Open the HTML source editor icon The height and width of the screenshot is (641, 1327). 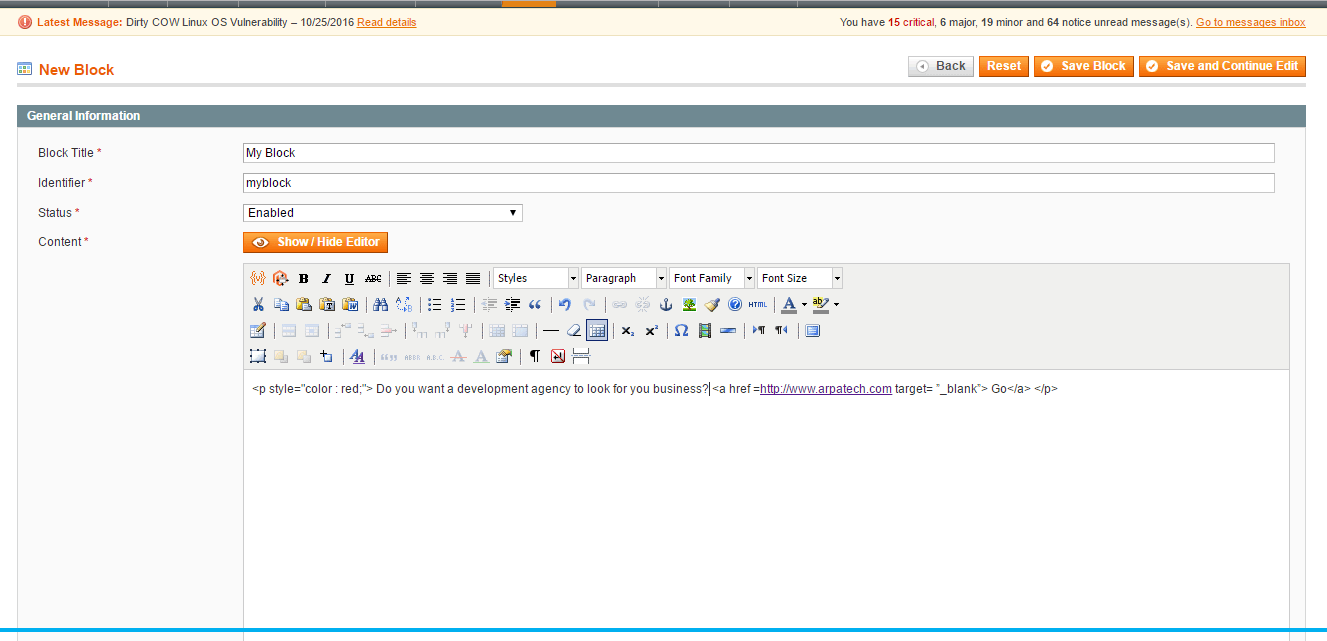pos(757,305)
